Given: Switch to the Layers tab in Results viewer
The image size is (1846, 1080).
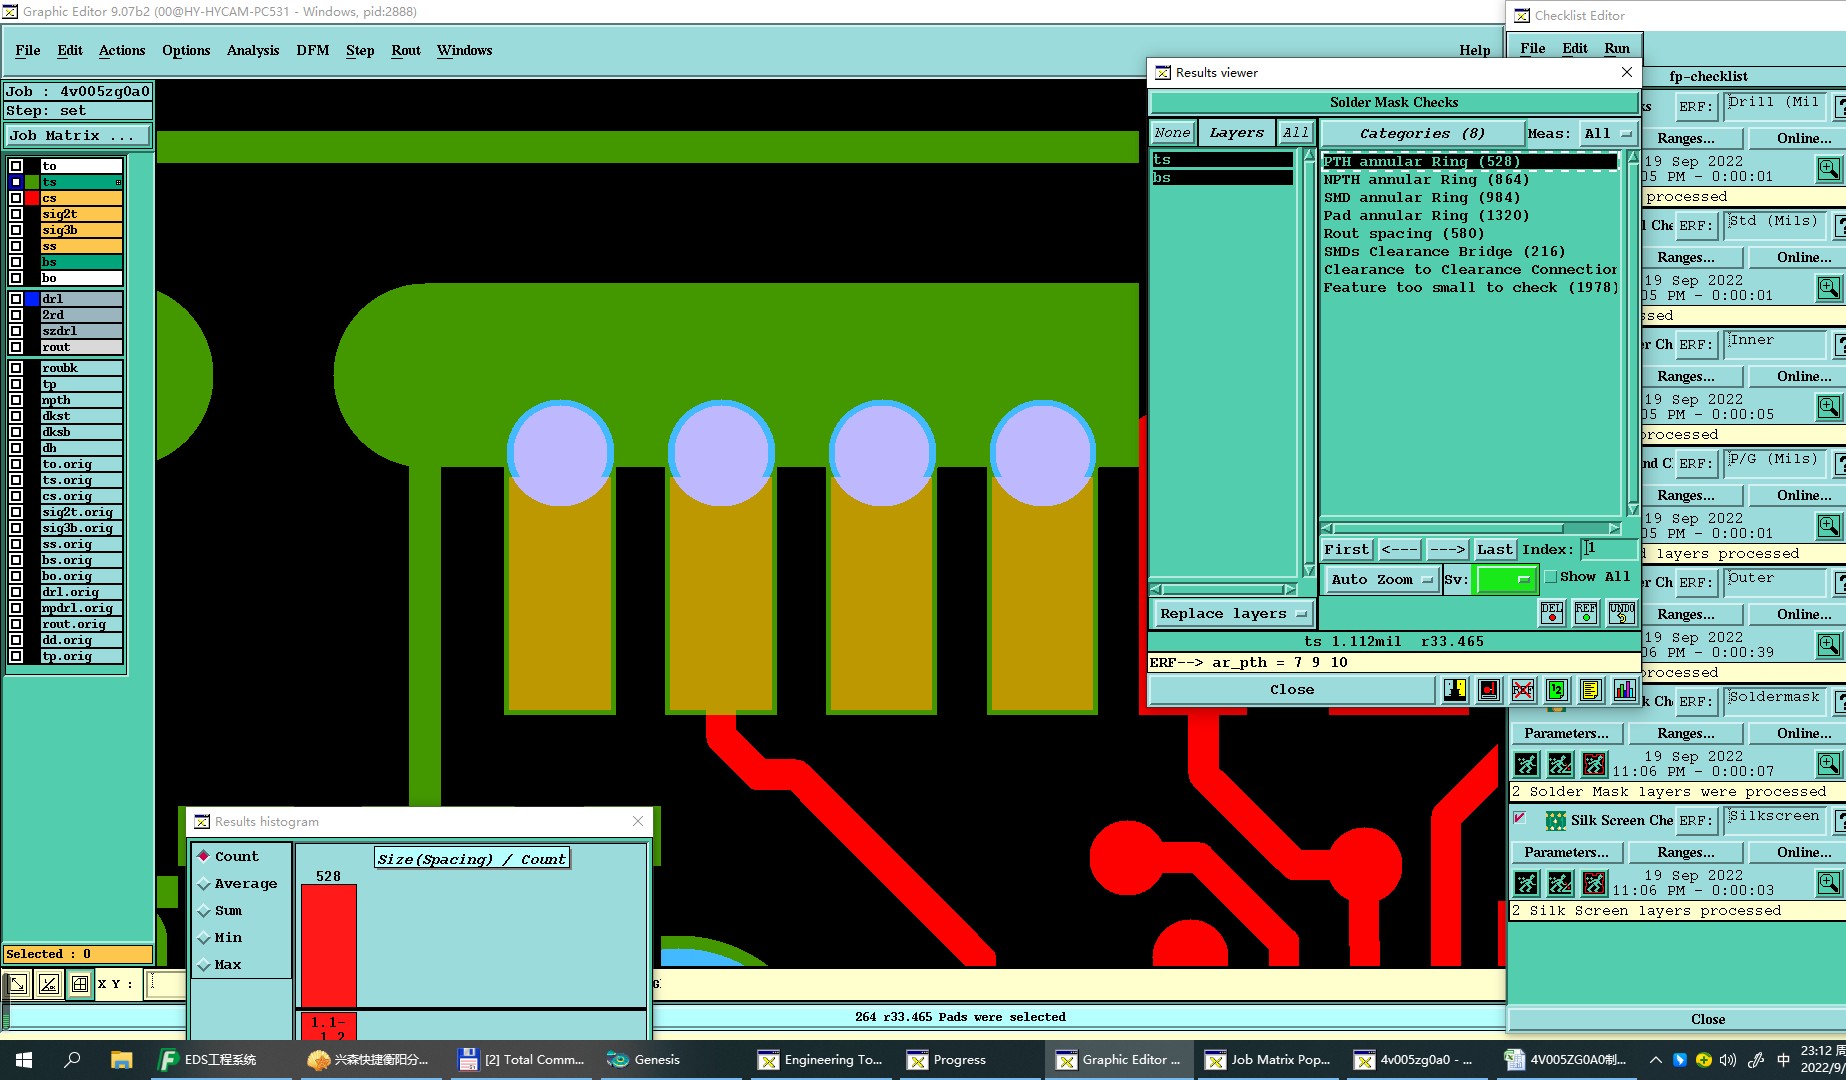Looking at the screenshot, I should click(x=1236, y=133).
